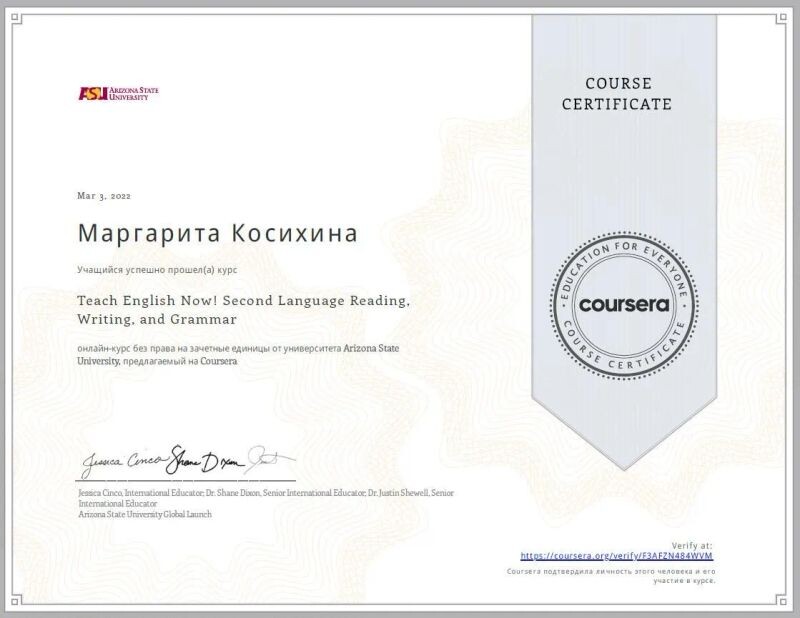800x618 pixels.
Task: Click the line 'Учащийся успешно прошел(а) курс'
Action: pyautogui.click(x=157, y=271)
